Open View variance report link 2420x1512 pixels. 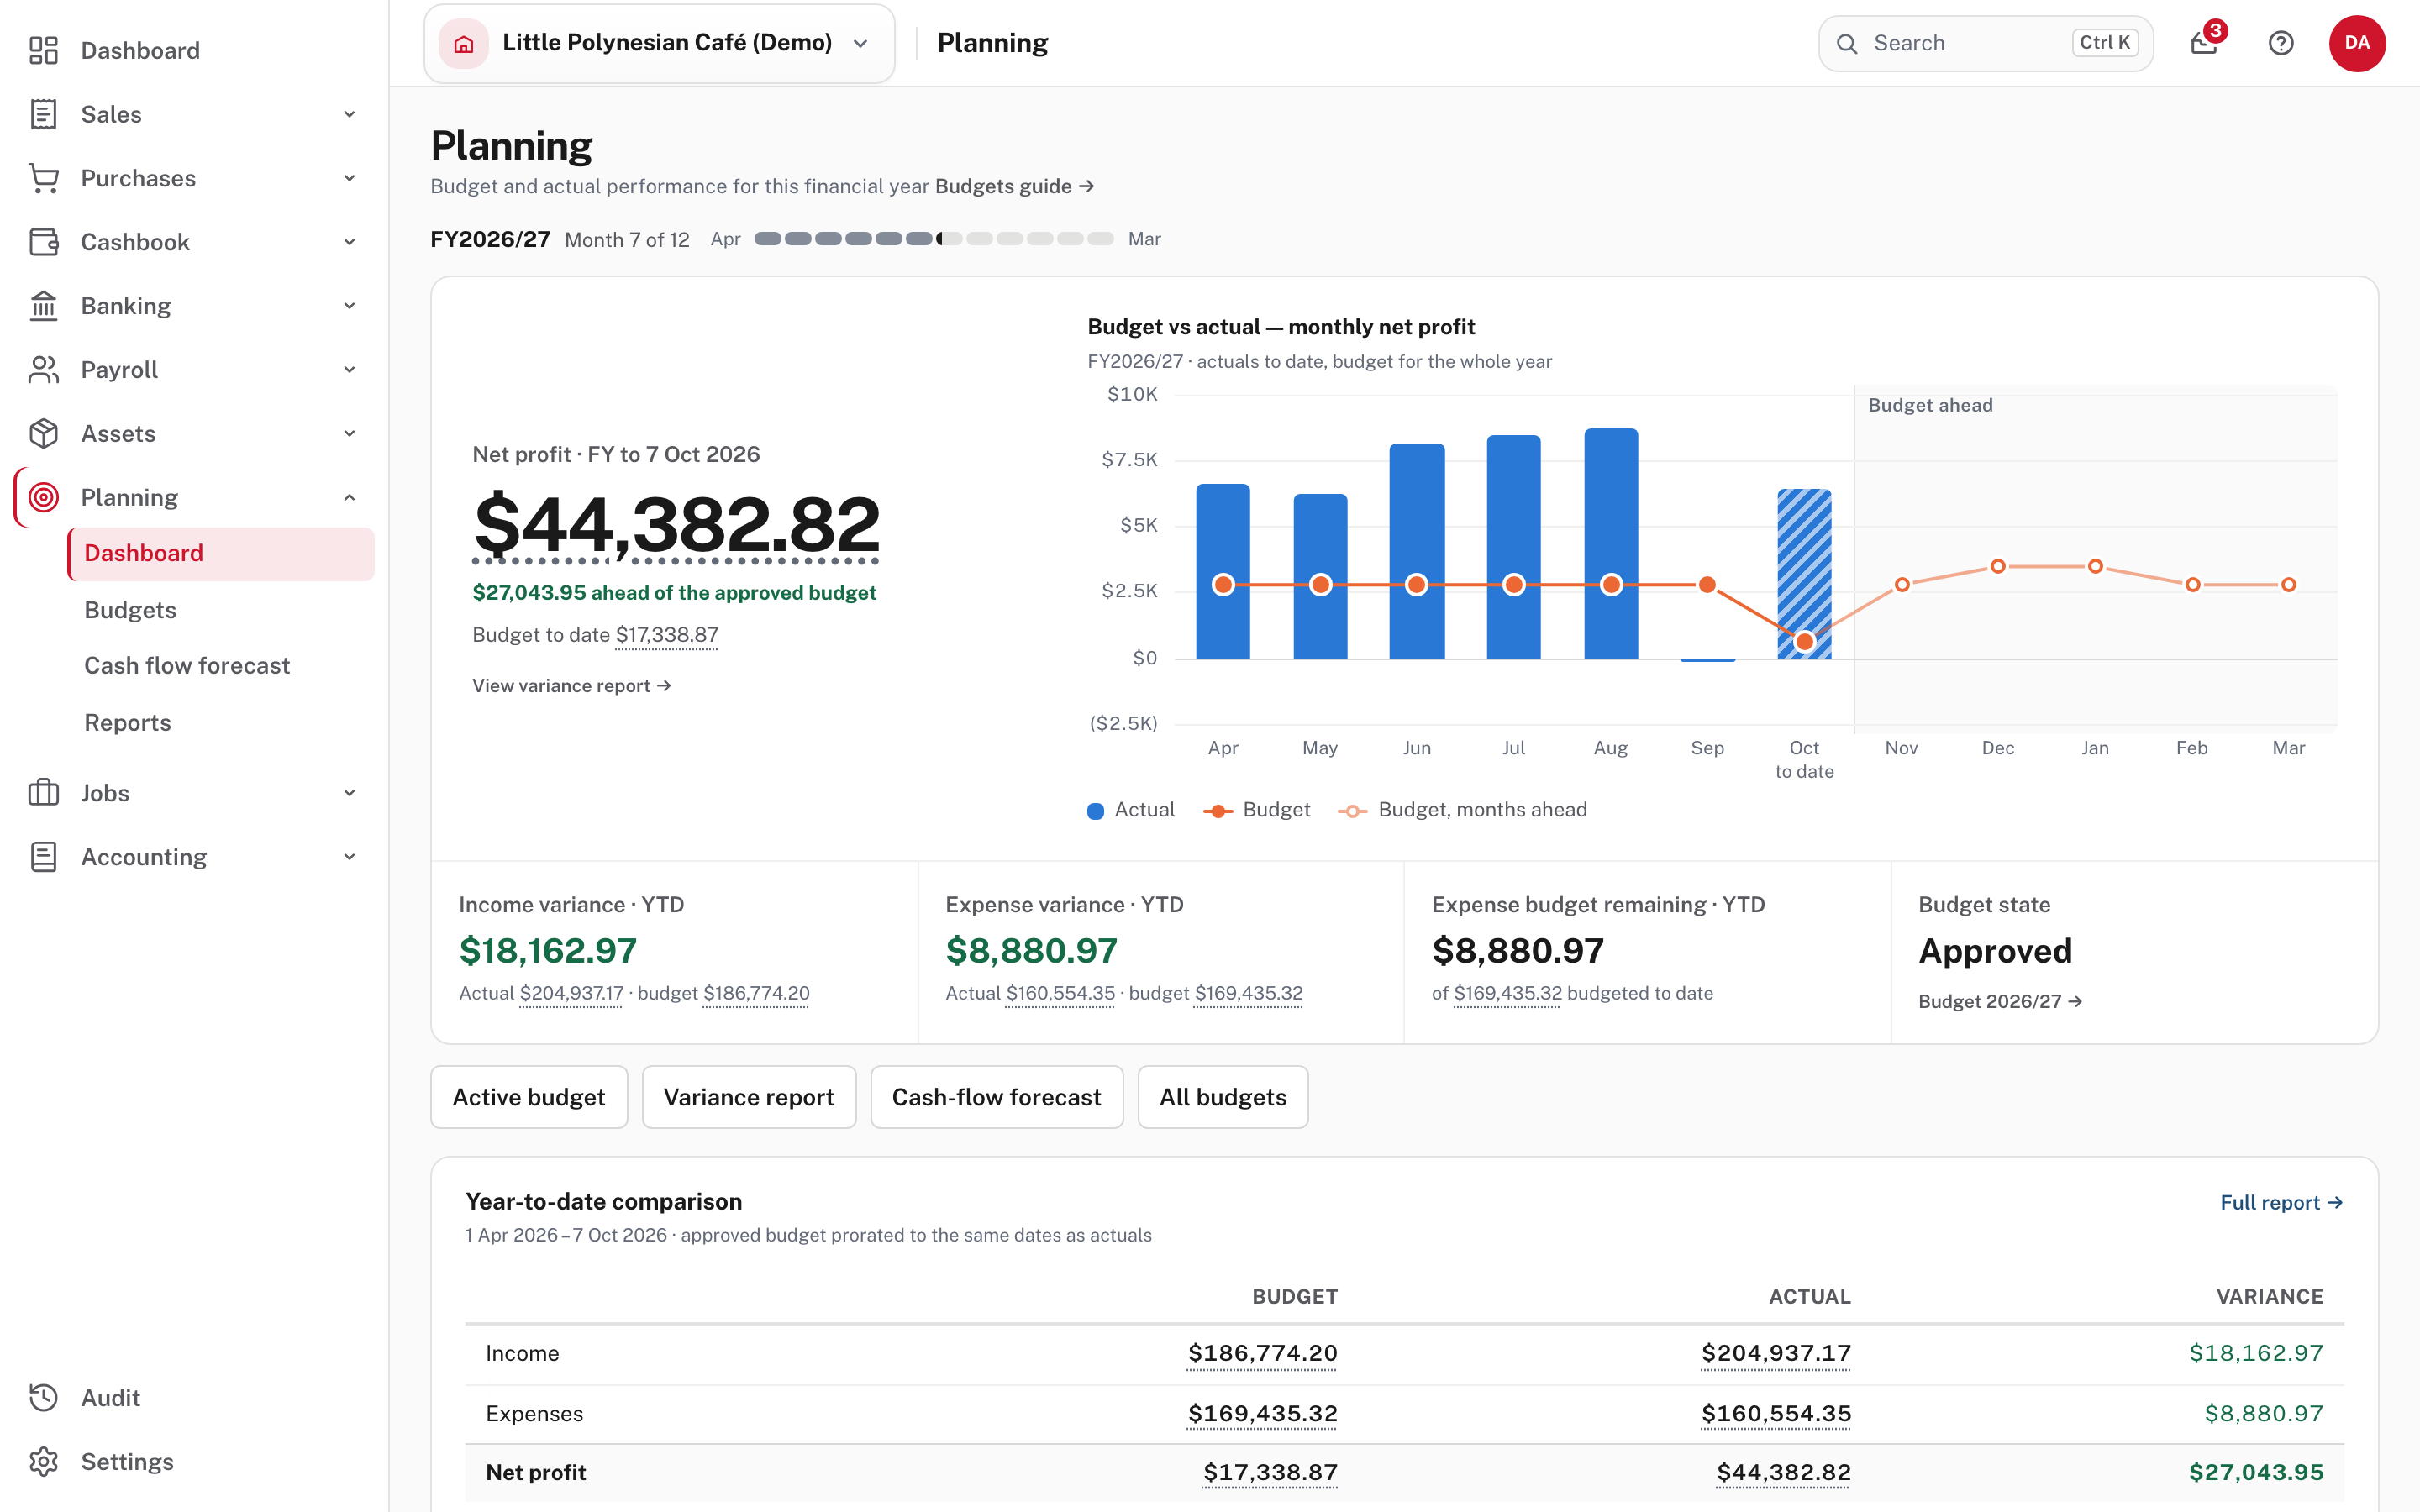571,686
